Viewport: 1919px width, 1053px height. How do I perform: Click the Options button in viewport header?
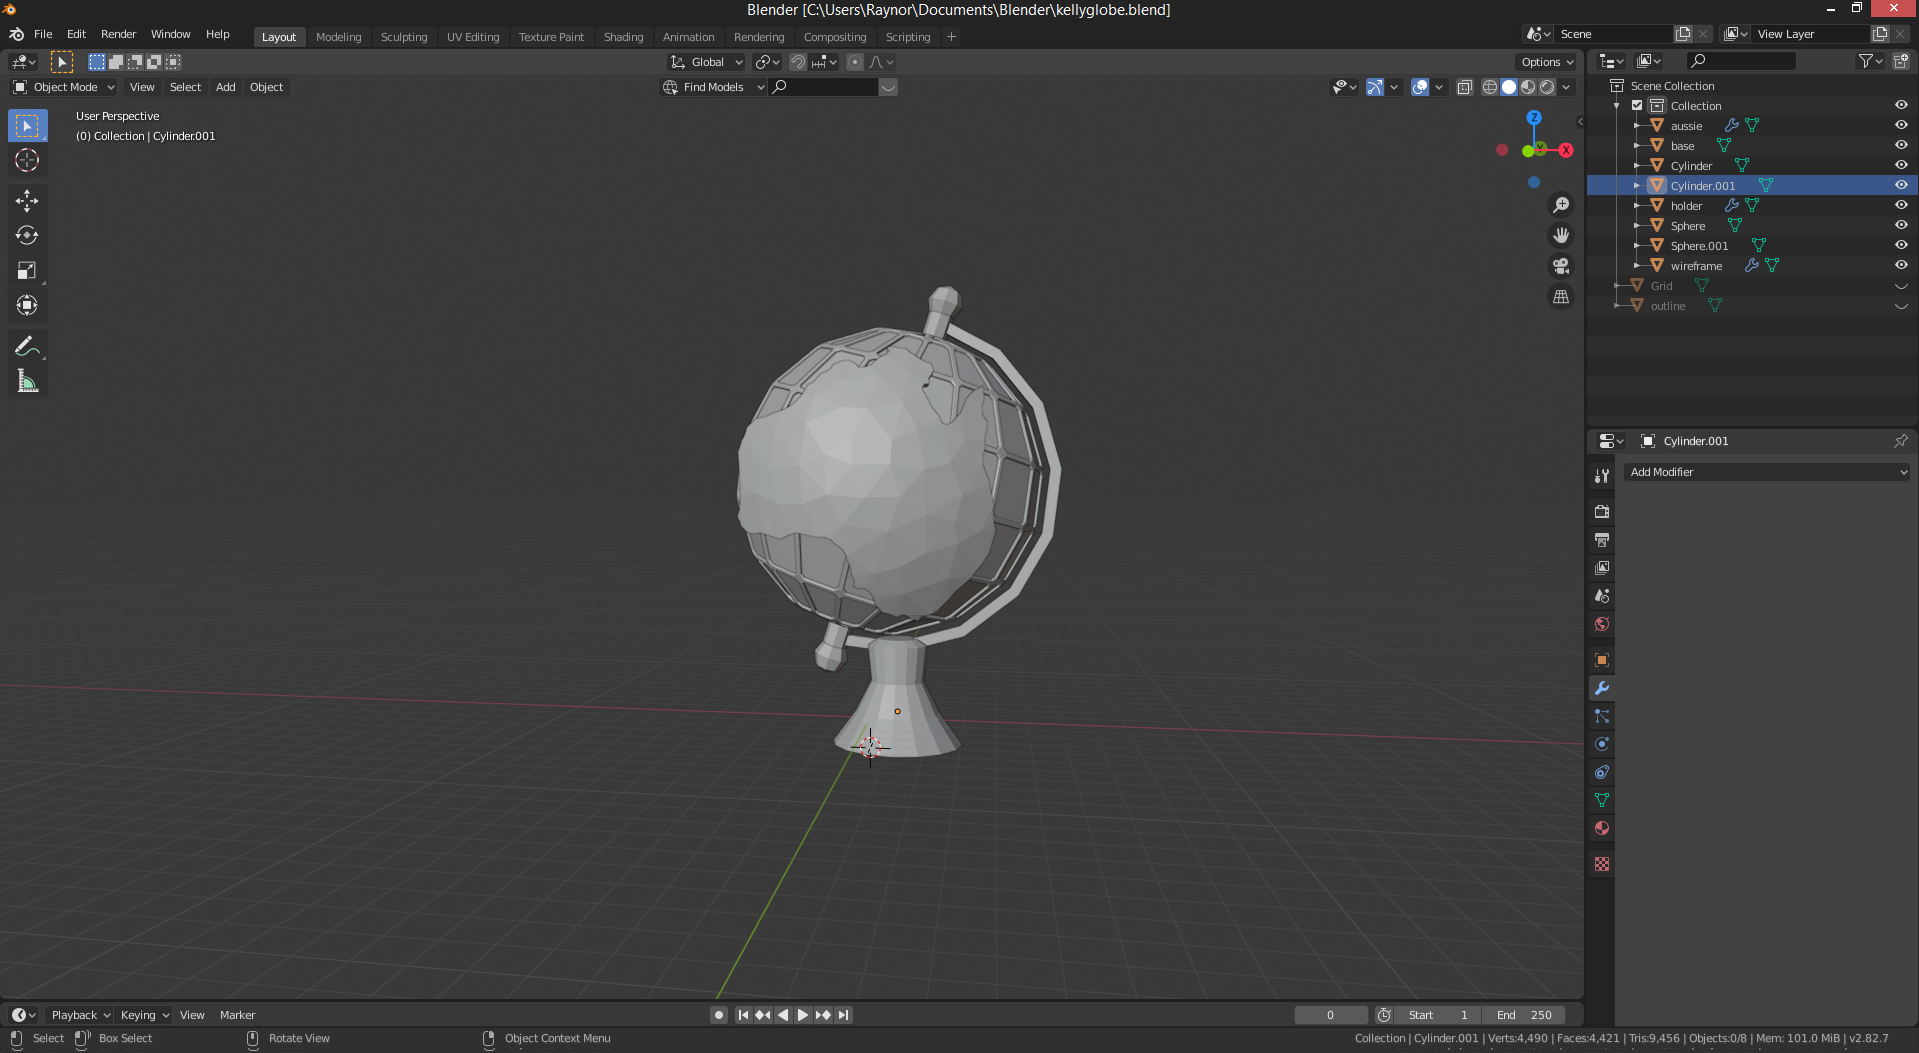click(x=1546, y=62)
